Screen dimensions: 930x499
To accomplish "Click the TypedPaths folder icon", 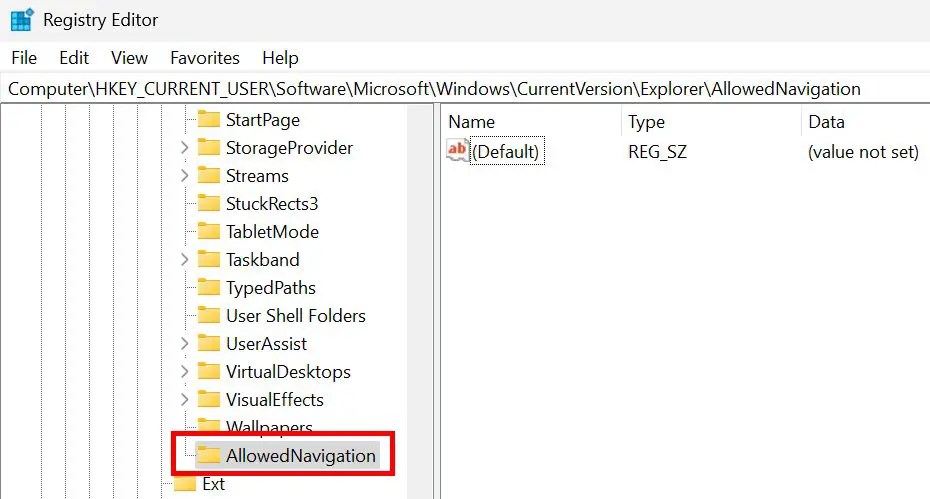I will click(x=208, y=287).
